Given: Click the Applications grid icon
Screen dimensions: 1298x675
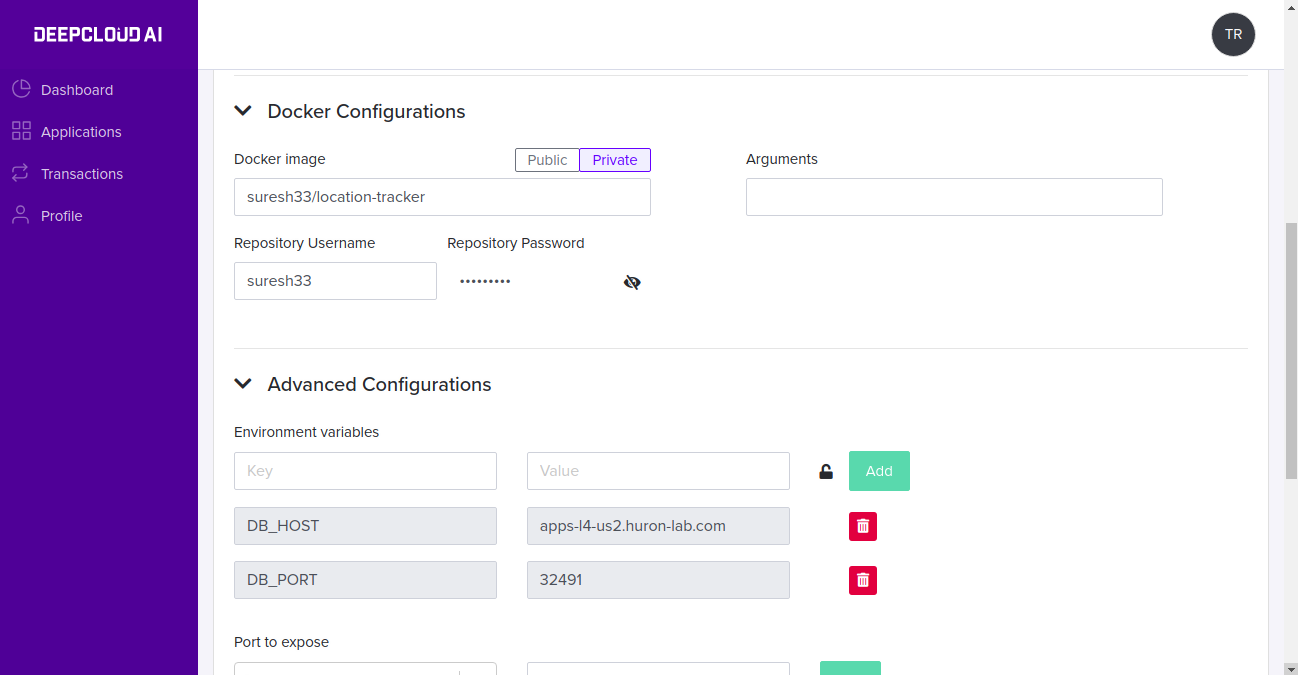Looking at the screenshot, I should tap(21, 131).
